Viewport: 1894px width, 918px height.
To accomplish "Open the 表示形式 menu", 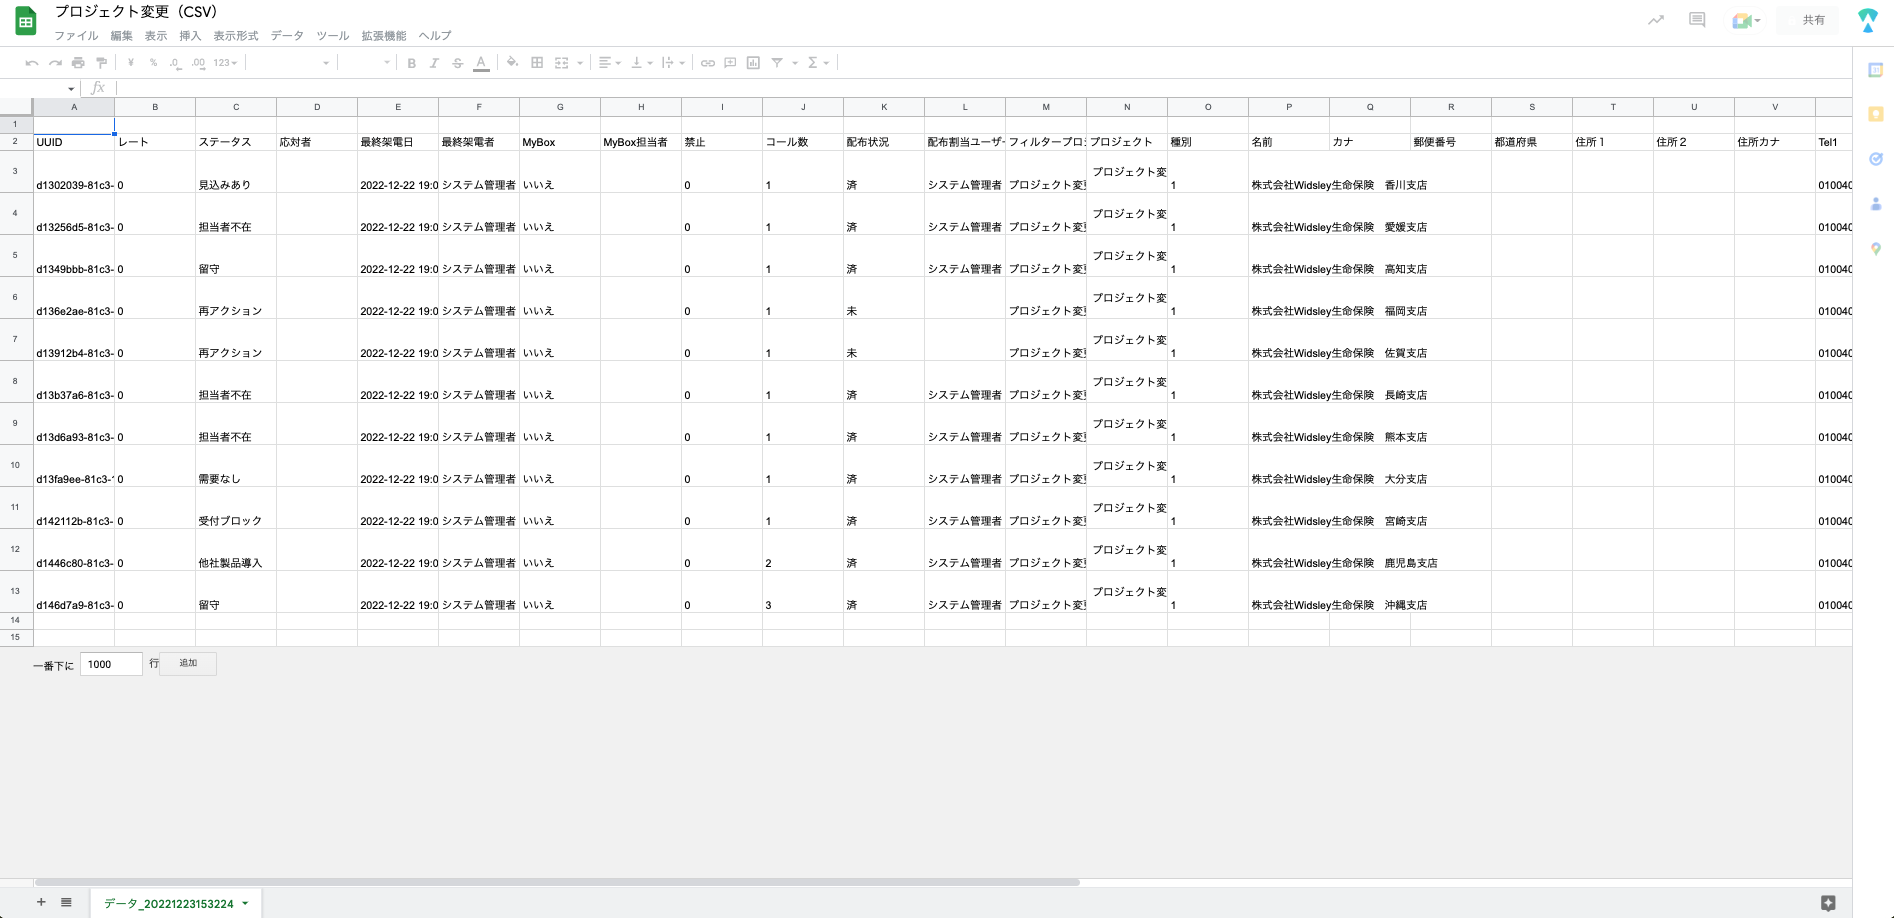I will (235, 36).
